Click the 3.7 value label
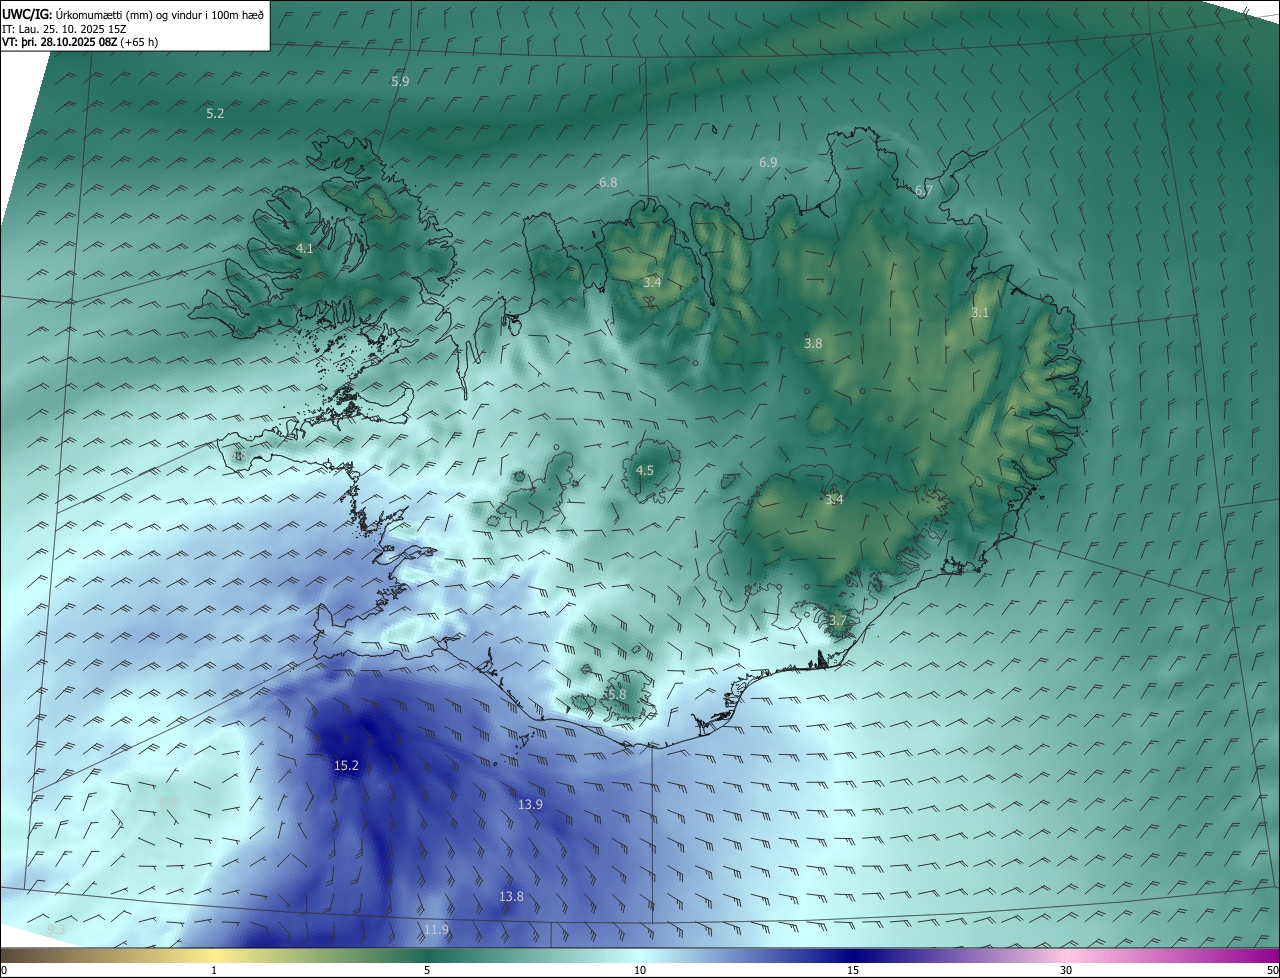 [x=837, y=621]
